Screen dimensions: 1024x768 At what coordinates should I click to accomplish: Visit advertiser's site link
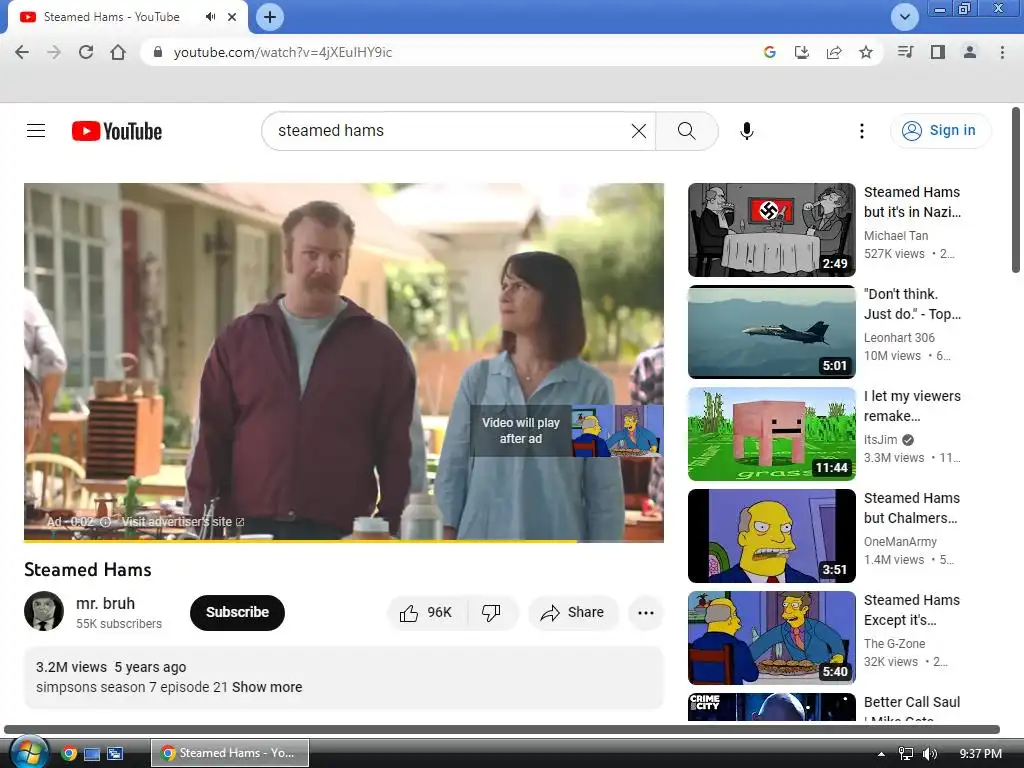(182, 522)
